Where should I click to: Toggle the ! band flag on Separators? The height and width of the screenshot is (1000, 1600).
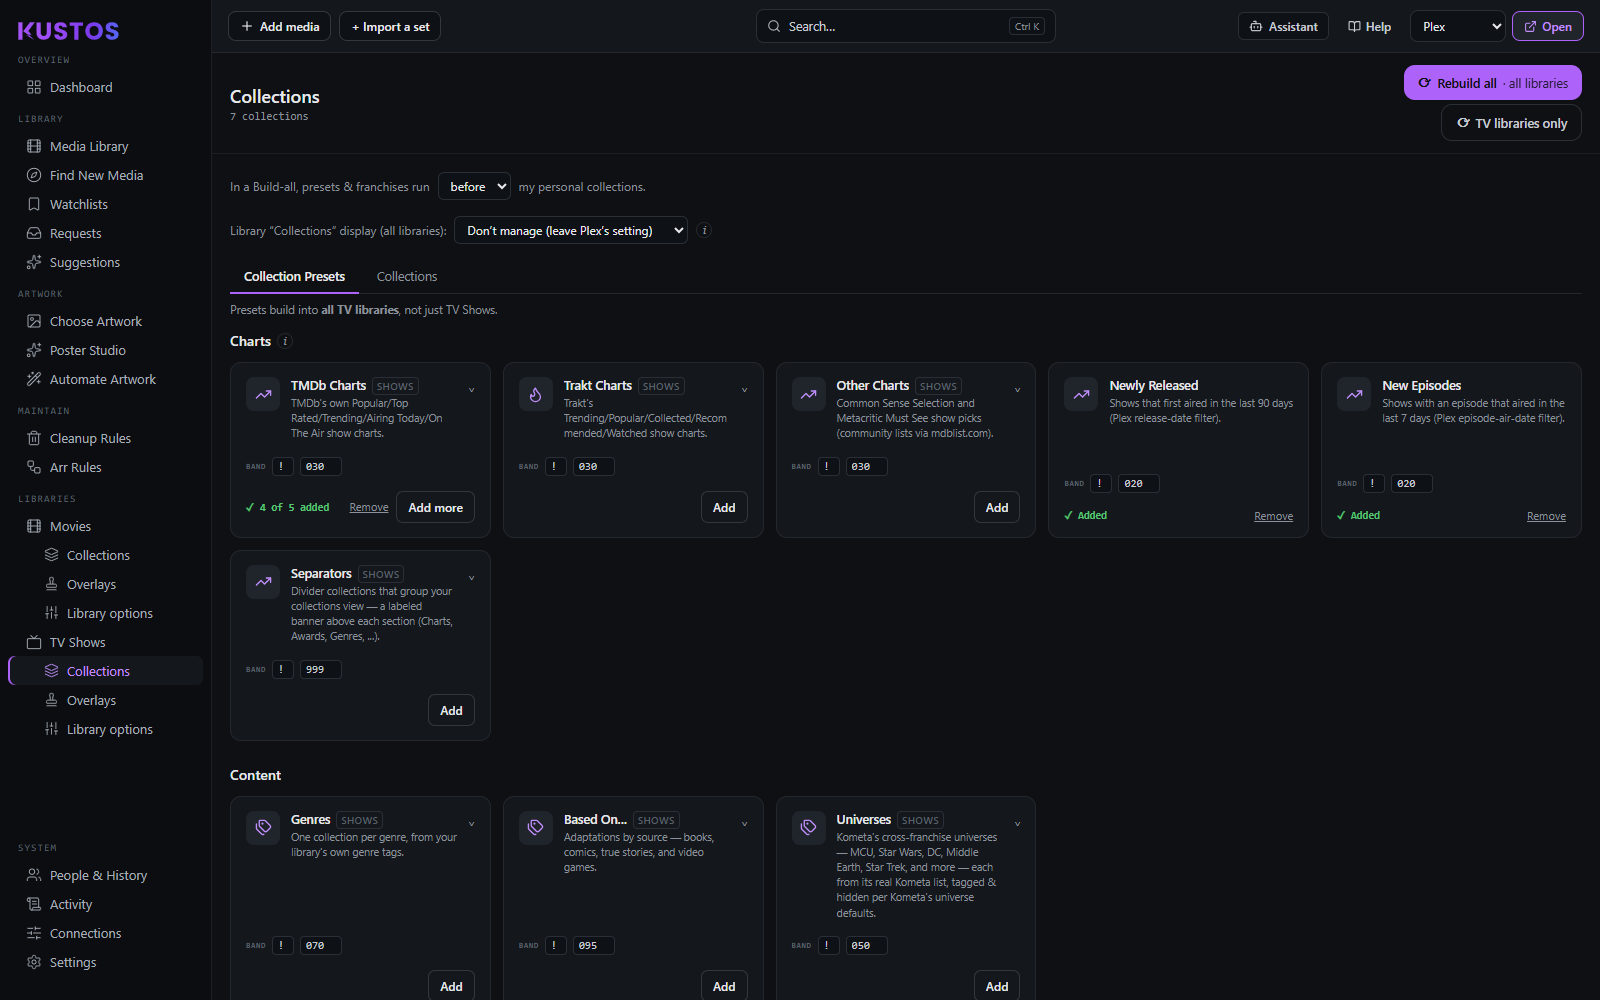click(282, 669)
